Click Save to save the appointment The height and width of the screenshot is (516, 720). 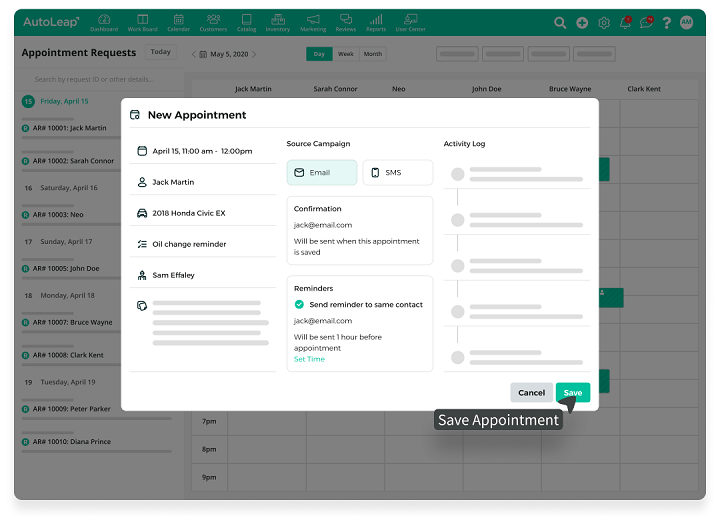click(x=572, y=393)
